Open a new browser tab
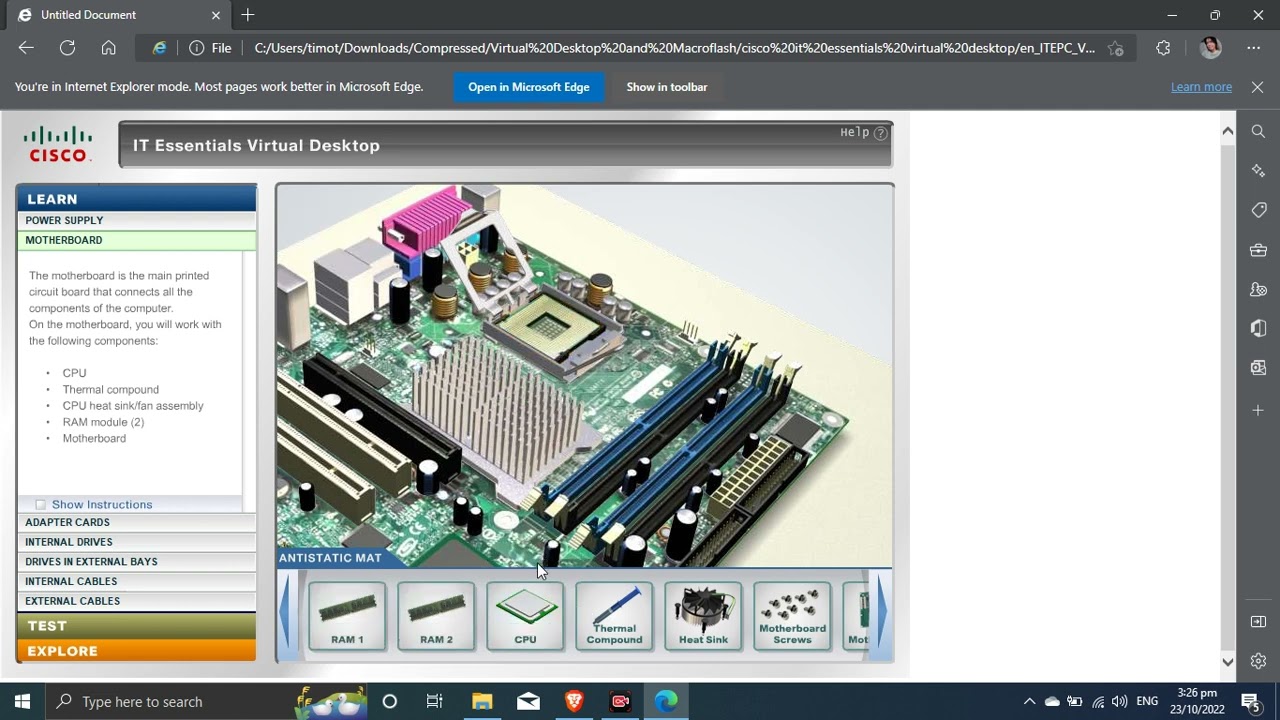 click(248, 15)
